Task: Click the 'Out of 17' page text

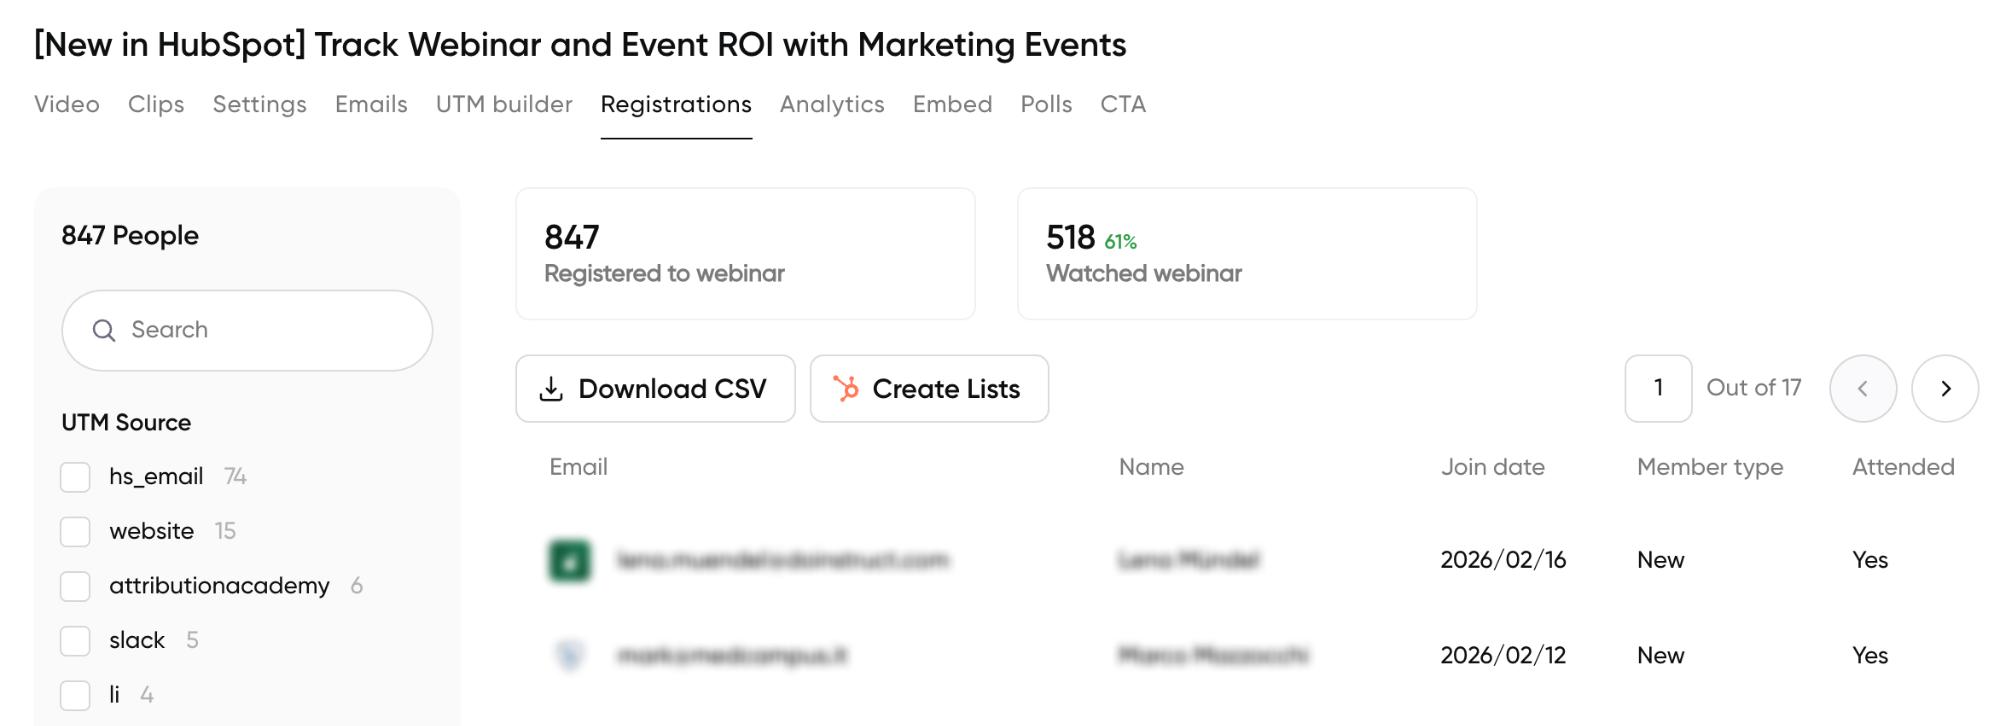Action: [x=1754, y=388]
